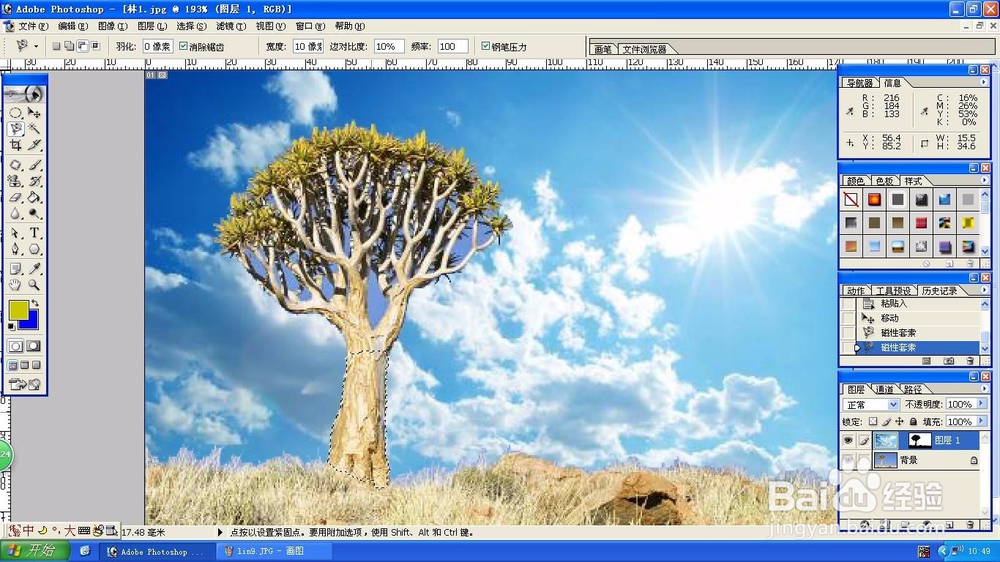Open the Layers panel flyout menu arrow
1000x562 pixels.
[983, 388]
